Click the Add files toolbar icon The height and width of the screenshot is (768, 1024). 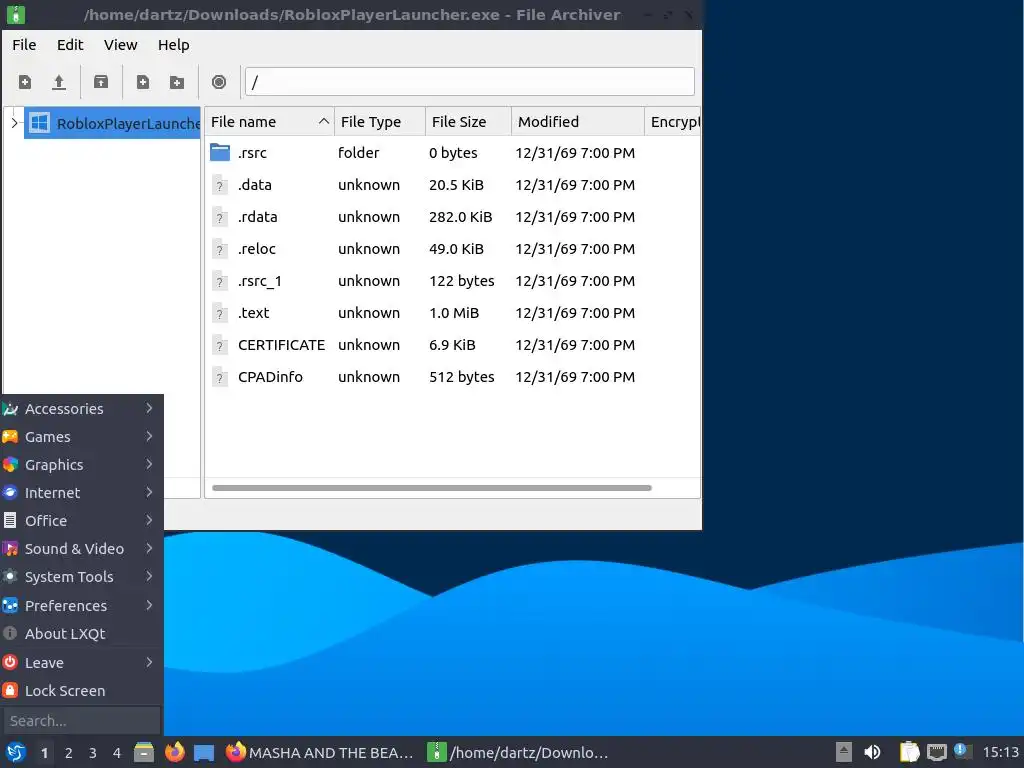(142, 82)
